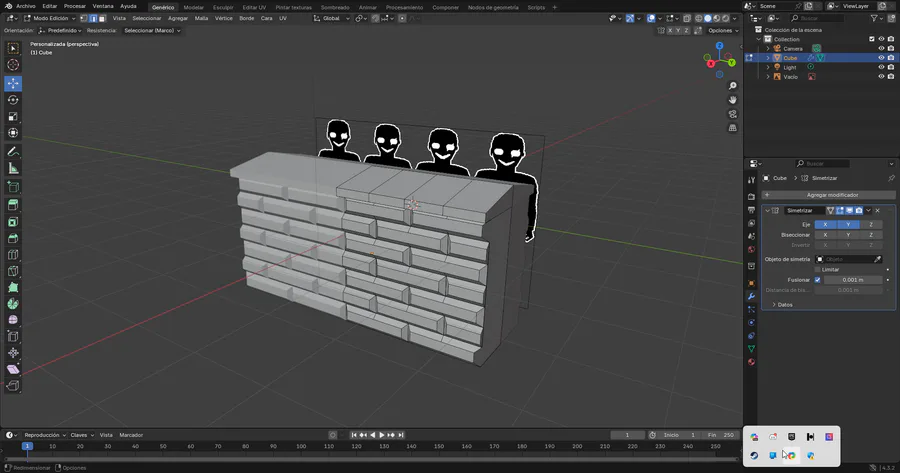Select the Move tool in the left toolbar
900x473 pixels.
pyautogui.click(x=13, y=83)
